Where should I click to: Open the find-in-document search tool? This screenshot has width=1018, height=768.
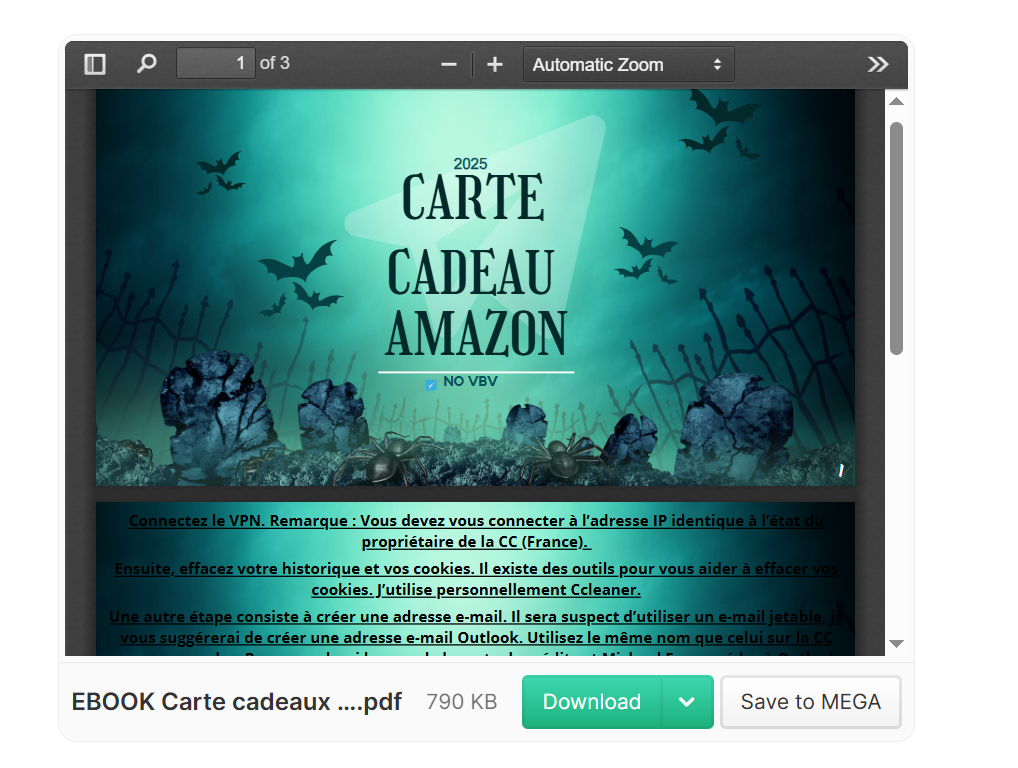point(147,64)
